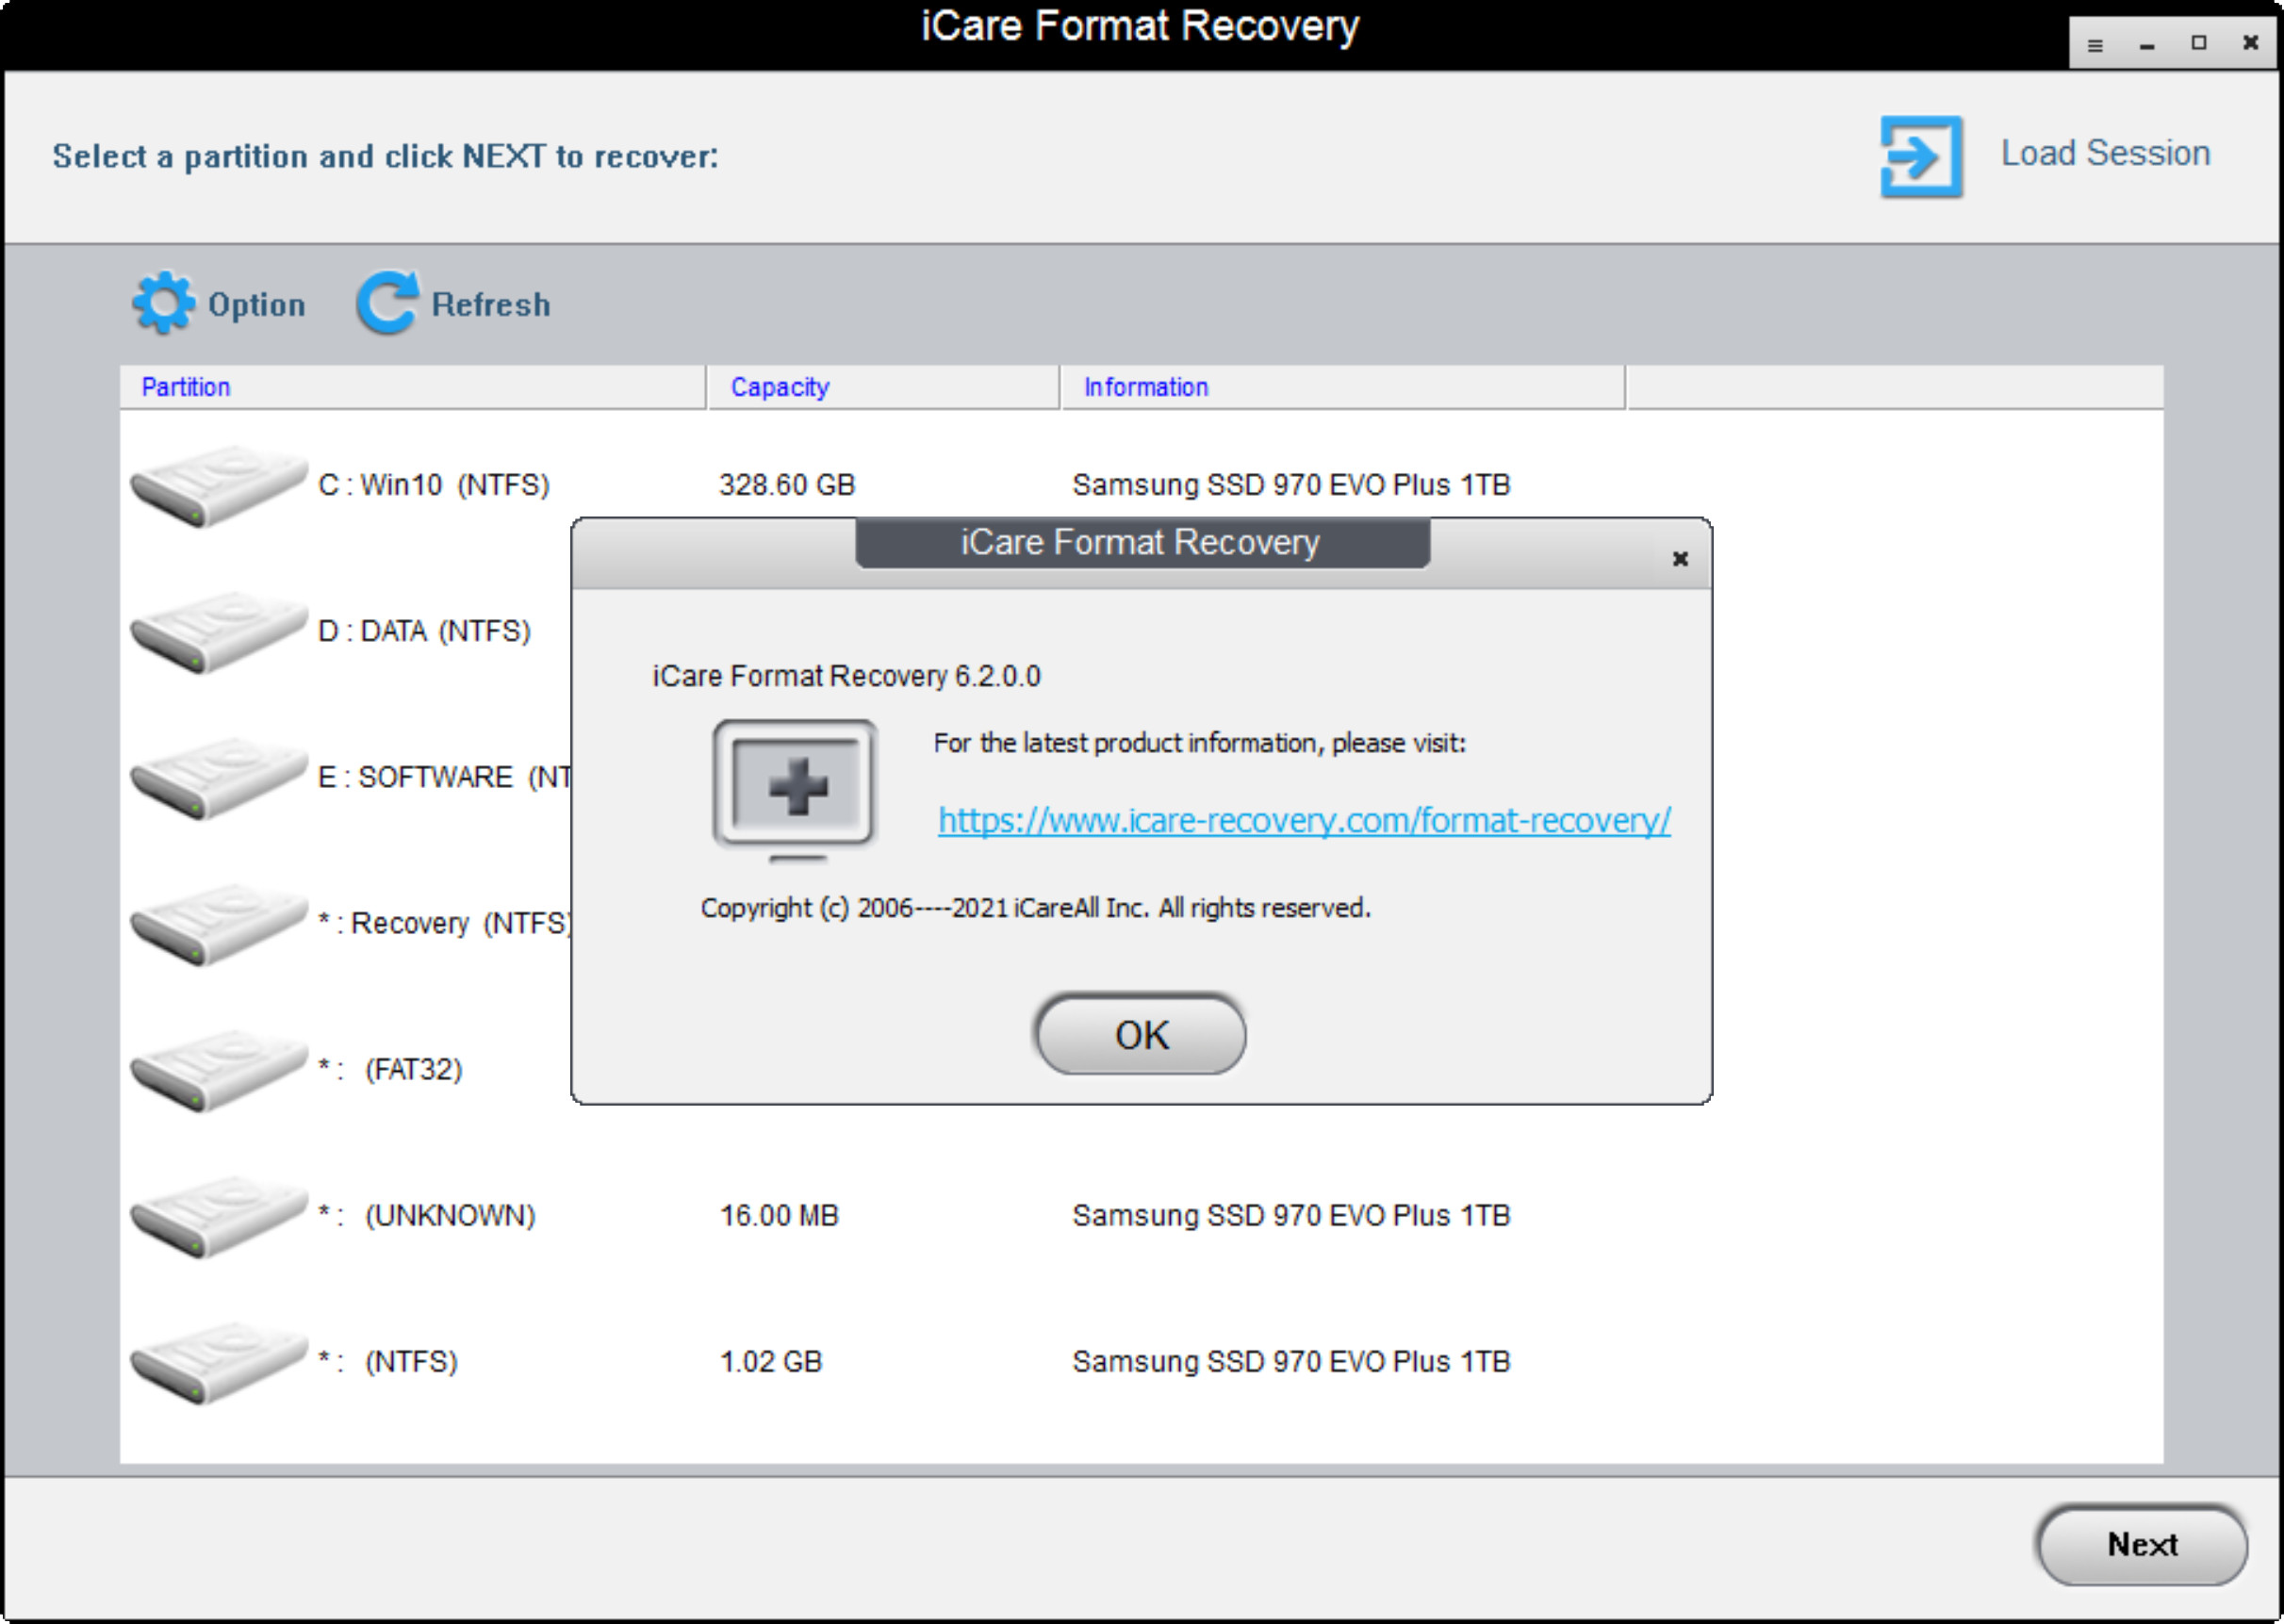Click the Refresh icon to reload partitions
Screen dimensions: 2284x1624
click(388, 304)
